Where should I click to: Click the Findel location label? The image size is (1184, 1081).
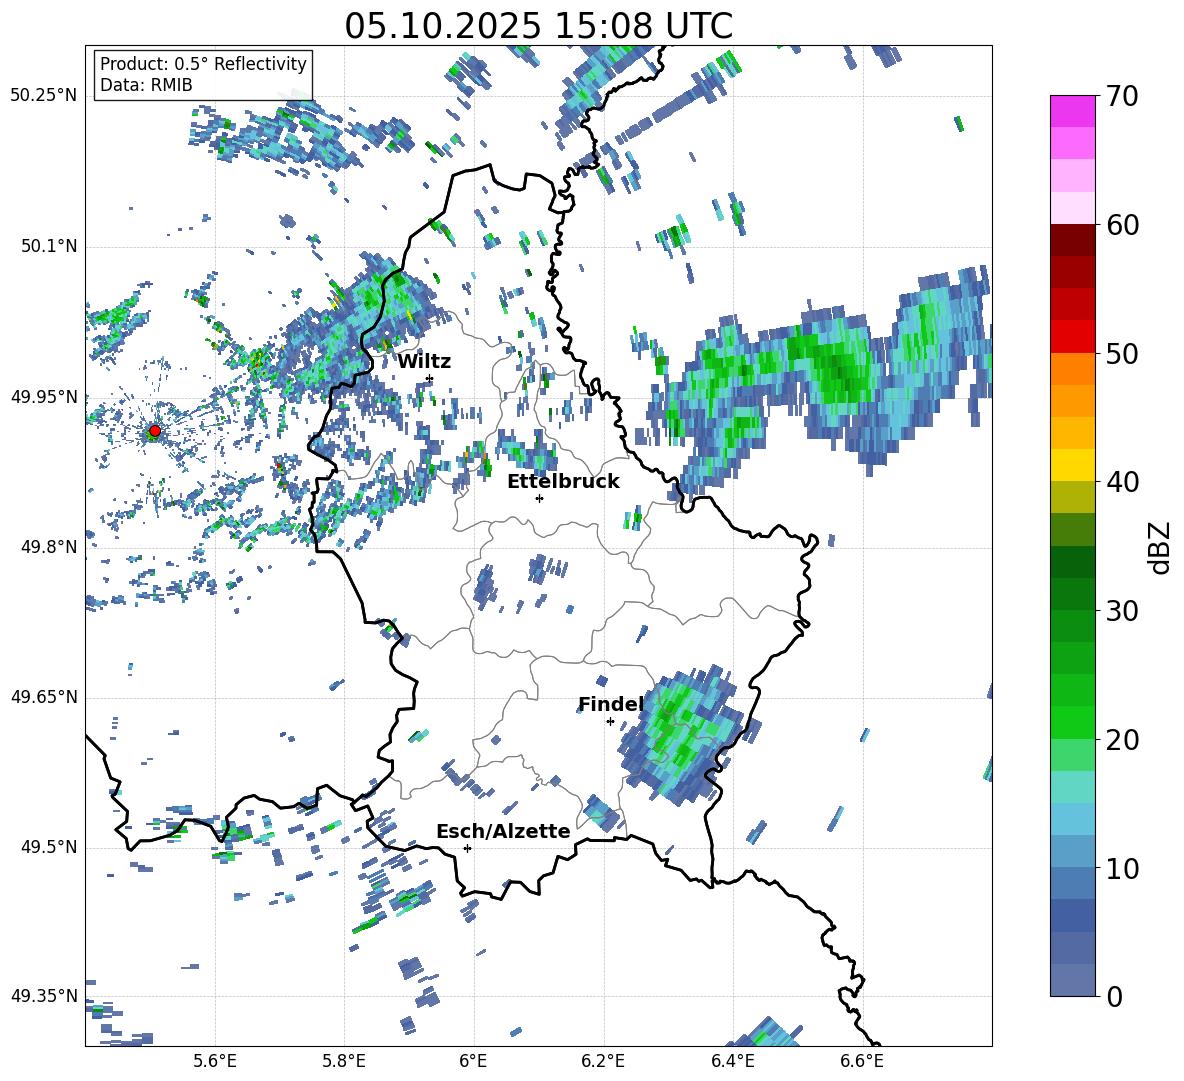pyautogui.click(x=610, y=704)
